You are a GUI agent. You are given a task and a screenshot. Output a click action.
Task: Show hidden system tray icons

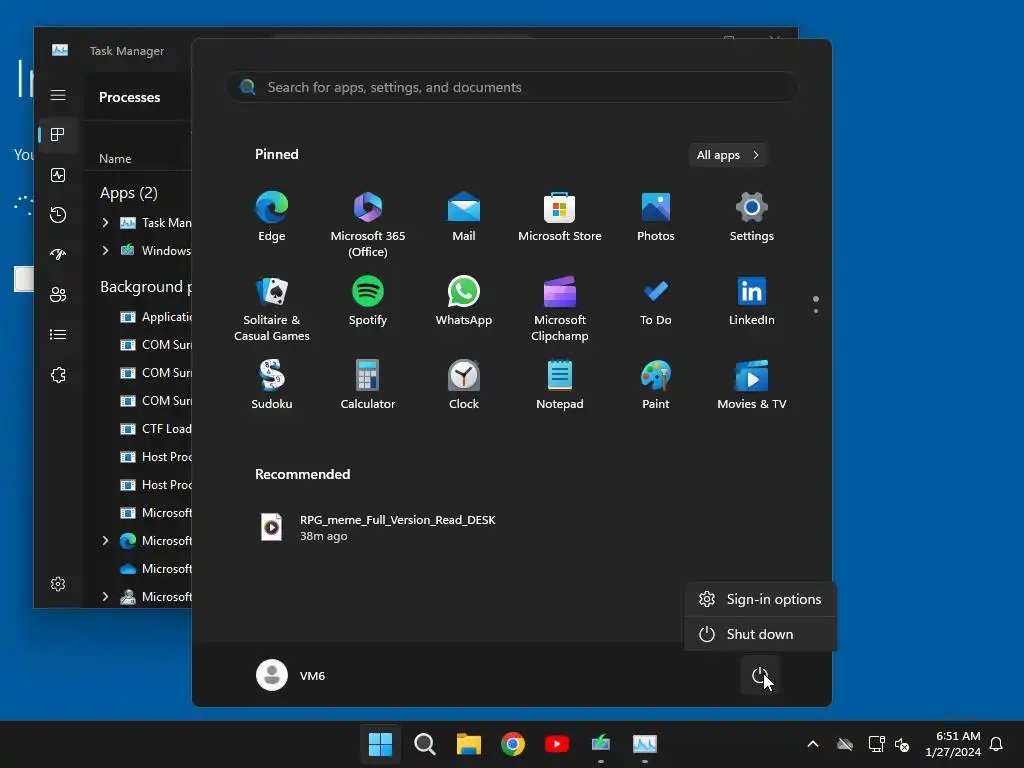pyautogui.click(x=813, y=744)
